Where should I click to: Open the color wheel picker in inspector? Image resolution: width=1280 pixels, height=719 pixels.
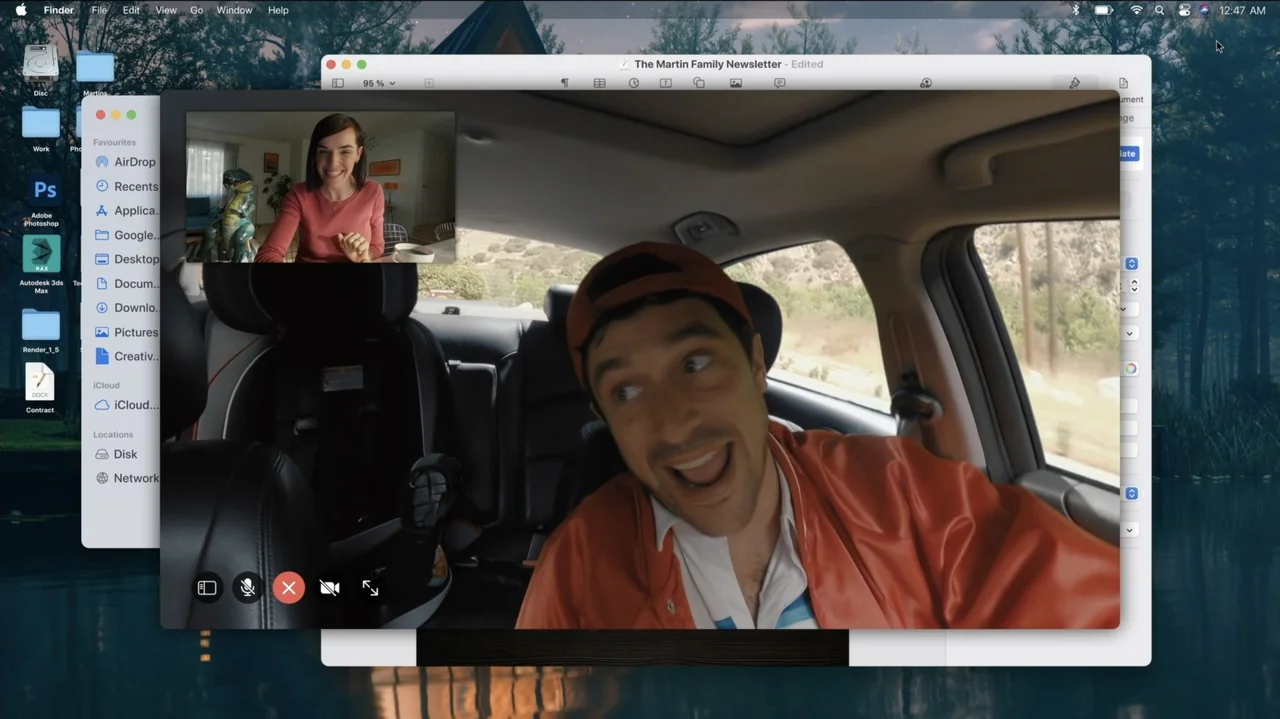click(1130, 368)
